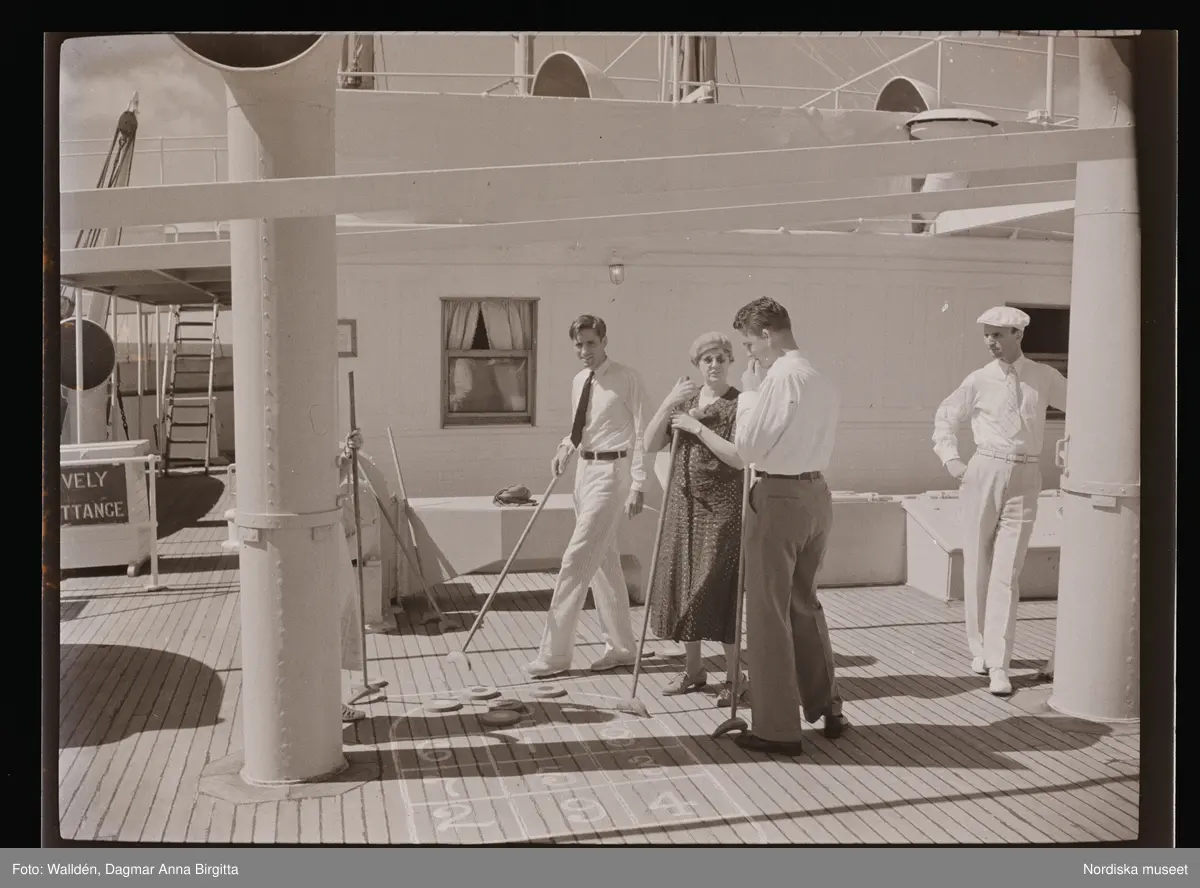Click the white column on the right edge
Screen dimensions: 1200x888
tap(1100, 400)
